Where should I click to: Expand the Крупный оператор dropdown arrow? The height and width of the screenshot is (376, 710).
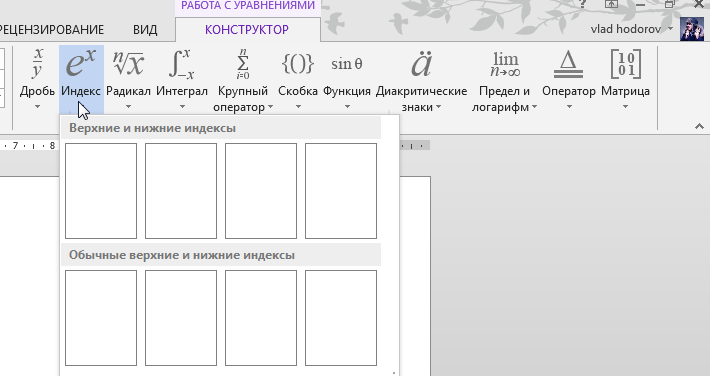click(270, 107)
